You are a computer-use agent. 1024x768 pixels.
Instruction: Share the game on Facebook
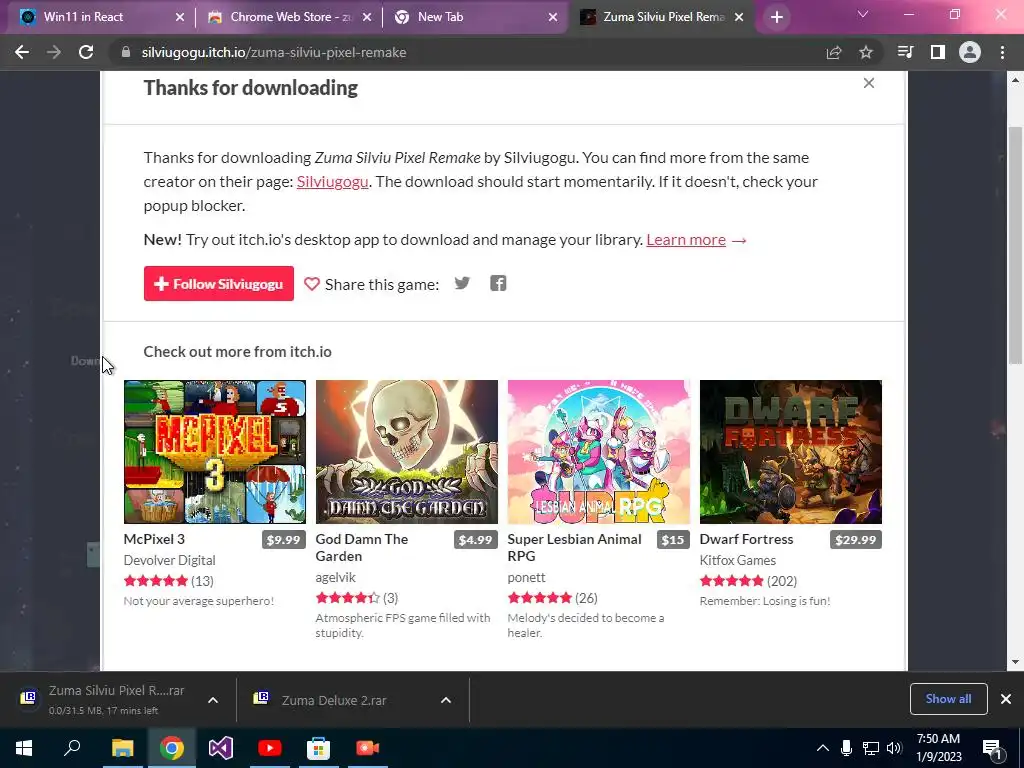[x=498, y=283]
